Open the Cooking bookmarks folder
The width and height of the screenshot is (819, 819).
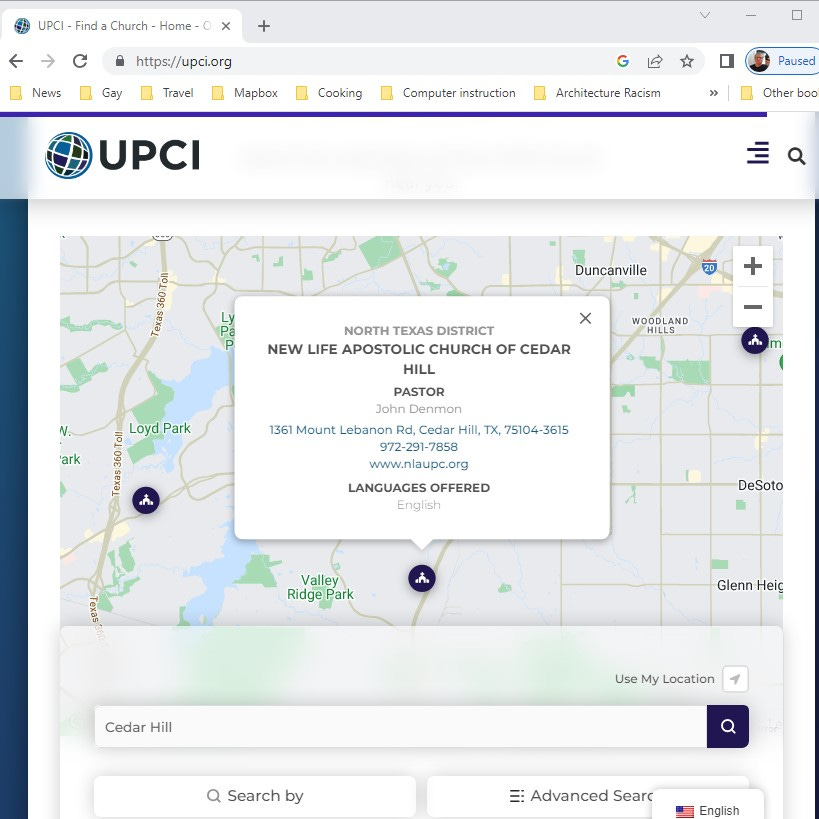329,93
